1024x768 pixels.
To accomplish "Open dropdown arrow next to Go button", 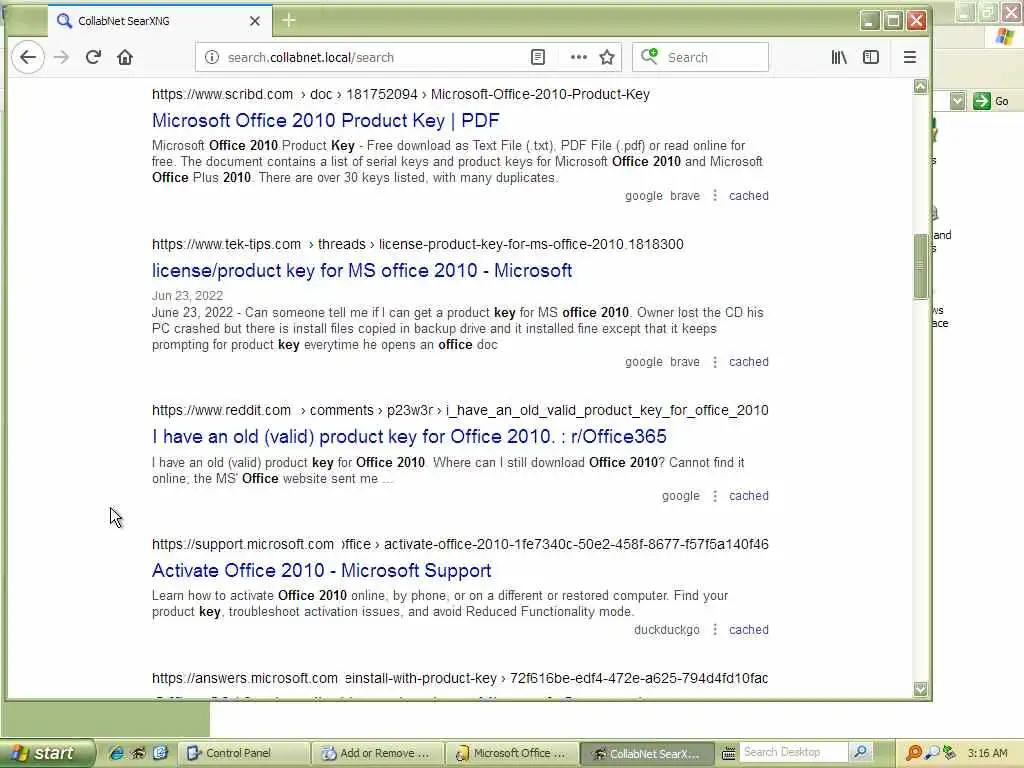I will [x=957, y=101].
